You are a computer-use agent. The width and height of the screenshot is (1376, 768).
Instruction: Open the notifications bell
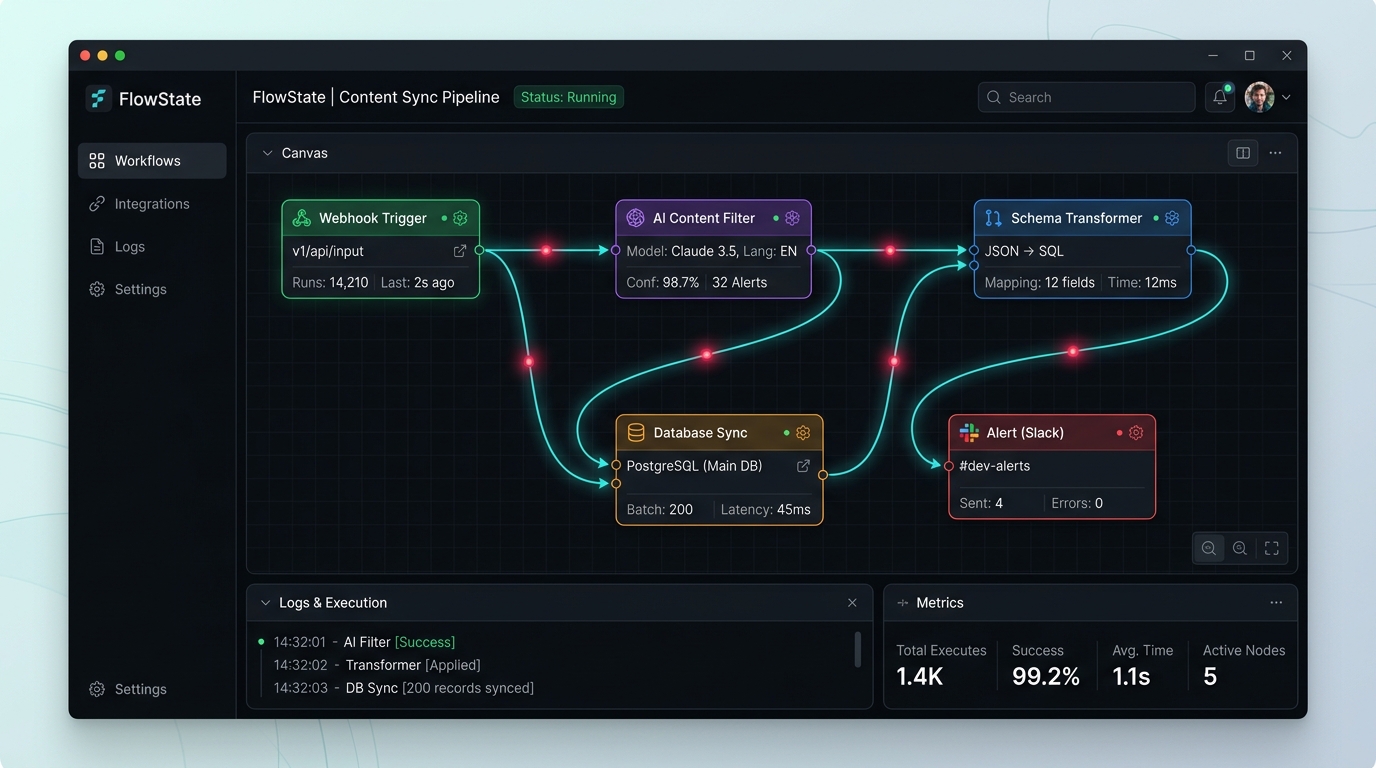click(1220, 97)
